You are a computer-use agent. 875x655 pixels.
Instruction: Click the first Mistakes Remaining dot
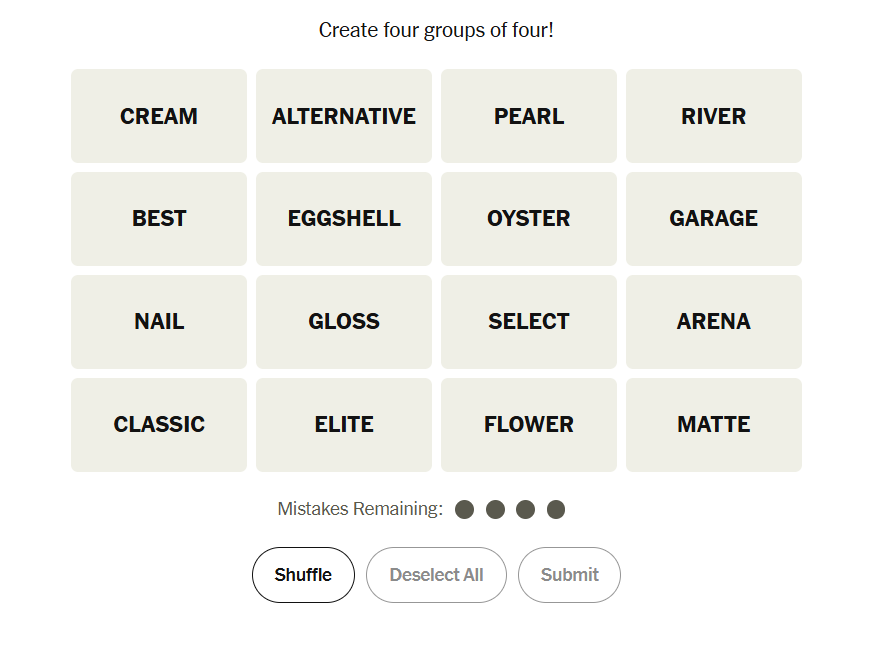(464, 510)
